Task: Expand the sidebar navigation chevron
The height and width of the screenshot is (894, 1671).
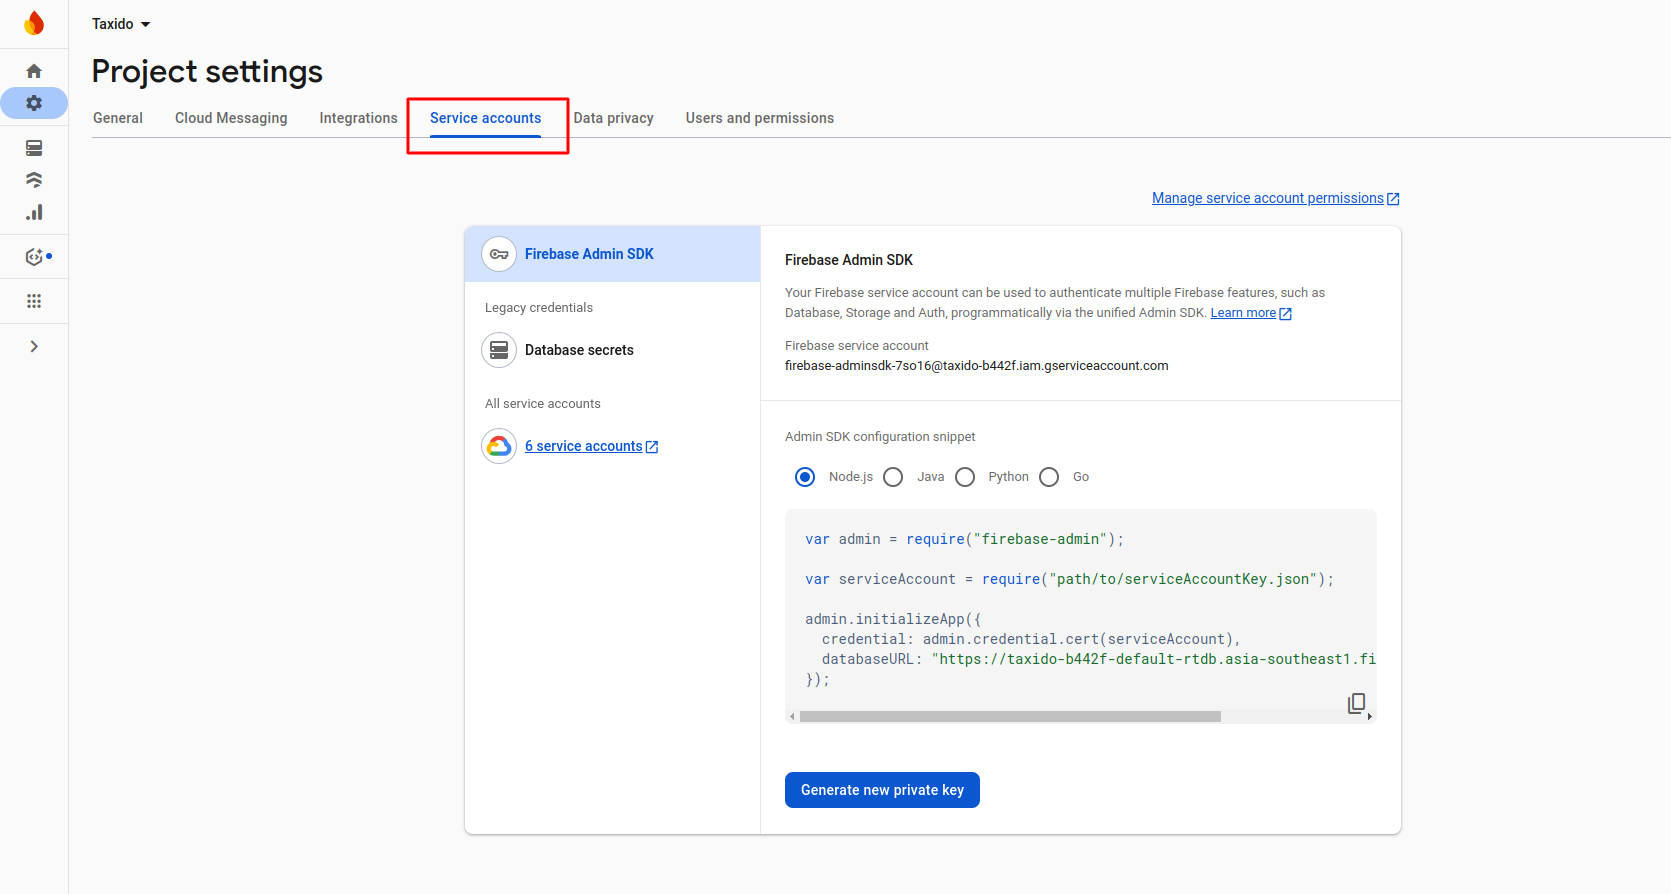Action: [x=34, y=346]
